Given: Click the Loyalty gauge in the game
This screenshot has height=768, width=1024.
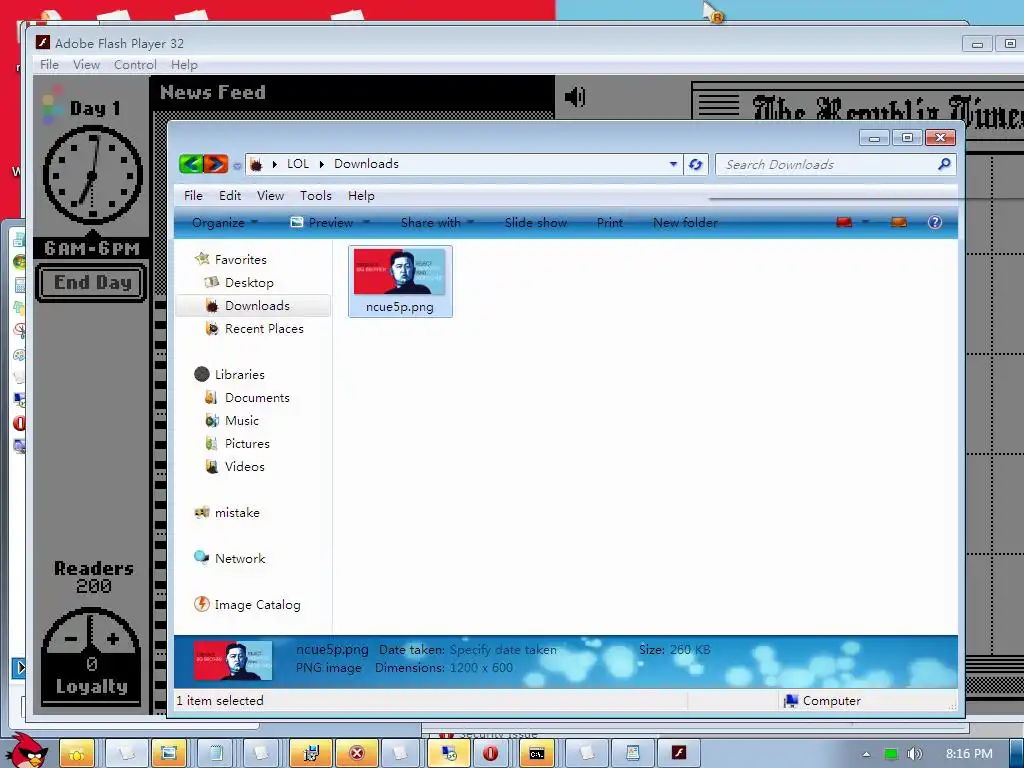Looking at the screenshot, I should (91, 655).
